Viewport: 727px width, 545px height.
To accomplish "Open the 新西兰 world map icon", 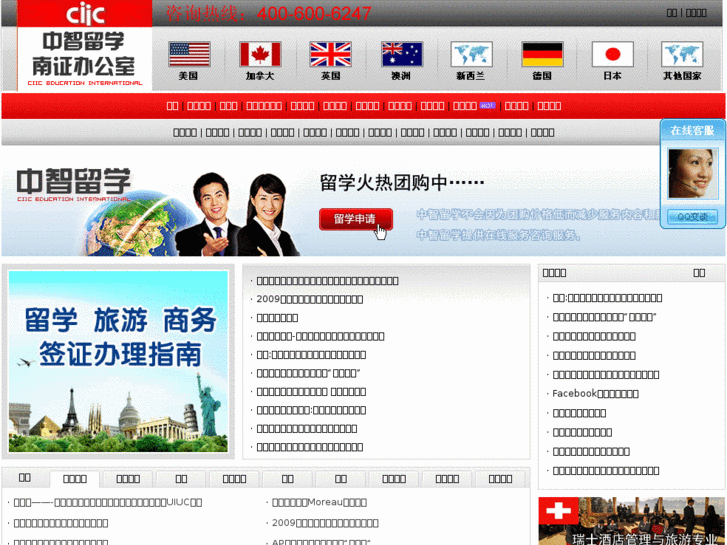I will click(472, 55).
